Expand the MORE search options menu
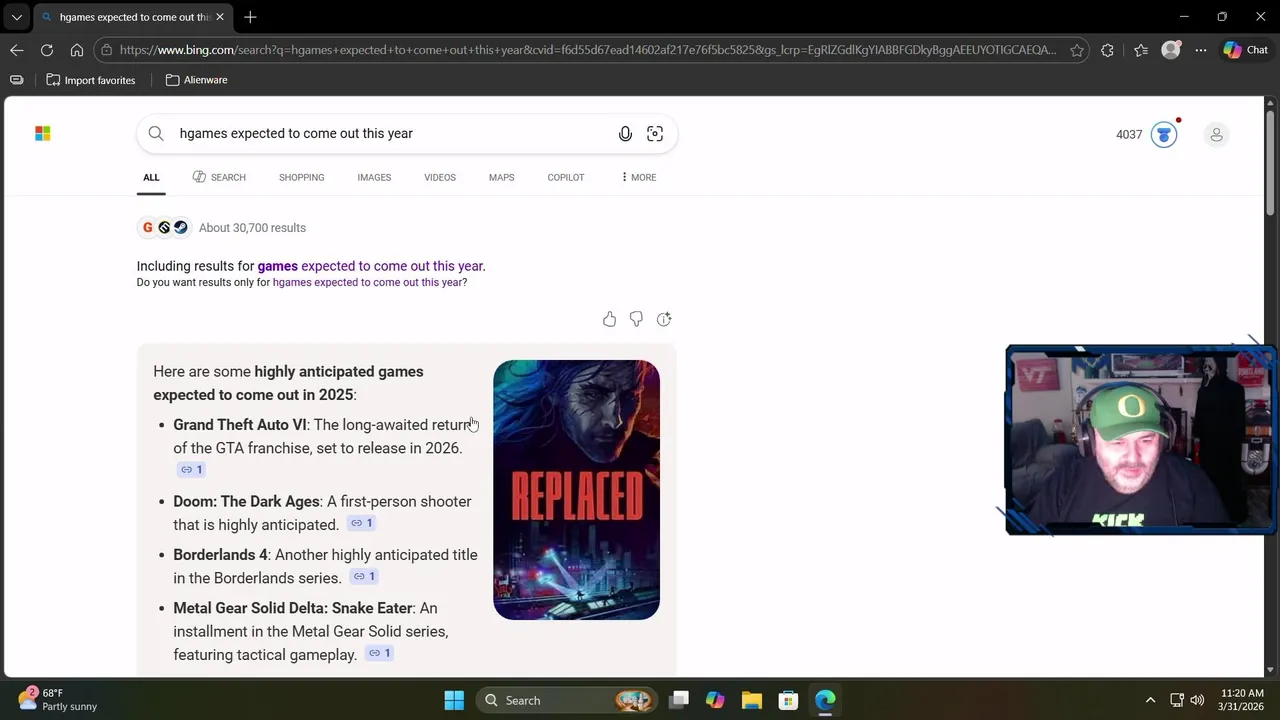 tap(638, 177)
